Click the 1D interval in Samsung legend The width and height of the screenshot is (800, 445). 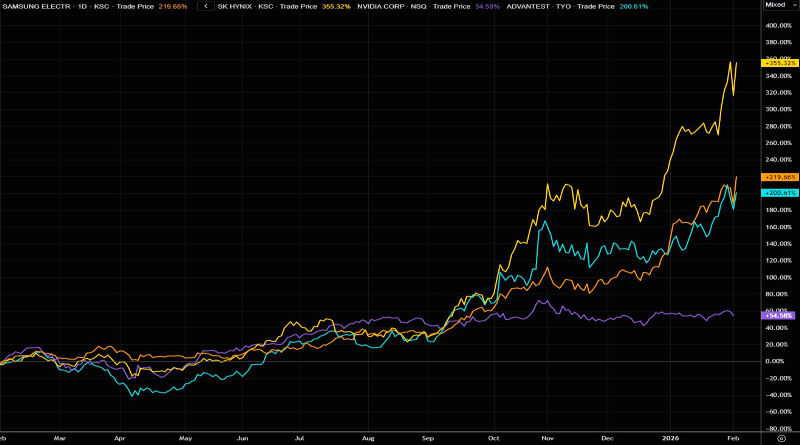tap(79, 6)
